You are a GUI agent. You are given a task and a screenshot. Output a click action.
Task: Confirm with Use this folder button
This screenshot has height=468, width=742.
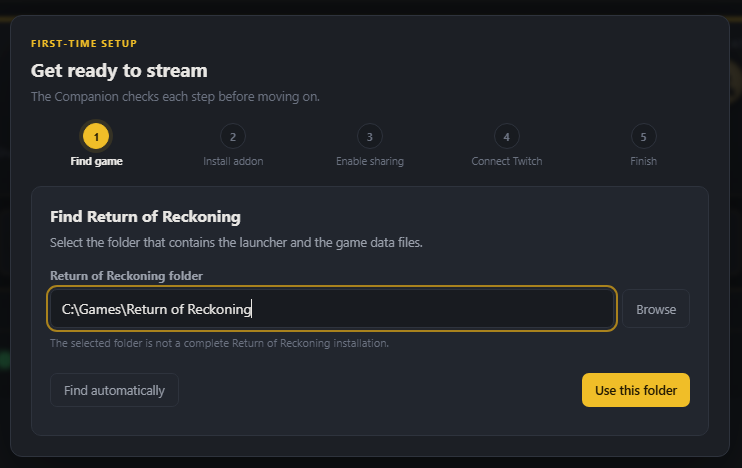636,390
